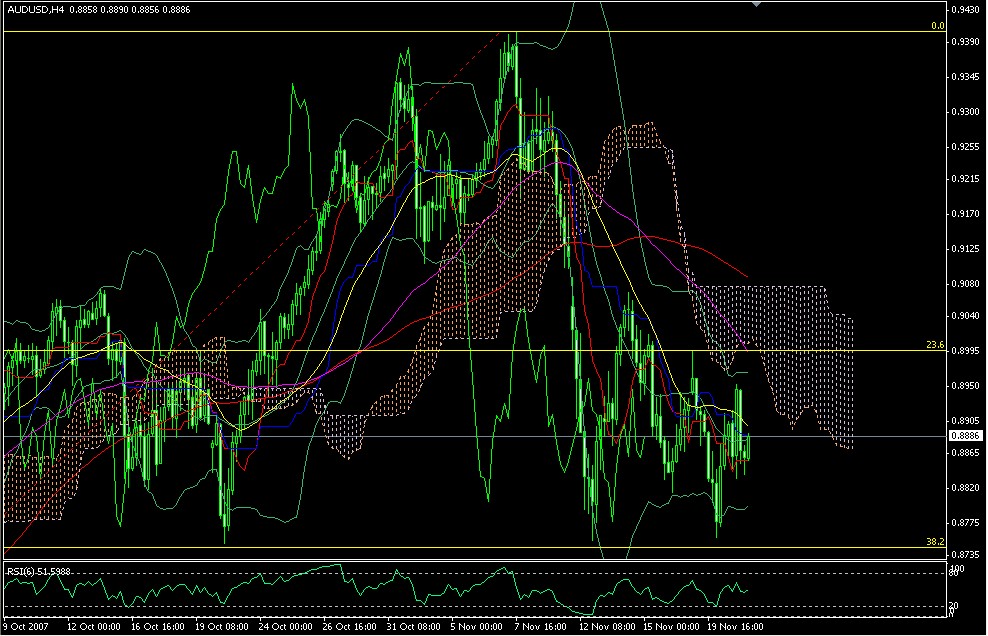The width and height of the screenshot is (988, 636).
Task: Click the 0.9345 price axis label
Action: 965,77
